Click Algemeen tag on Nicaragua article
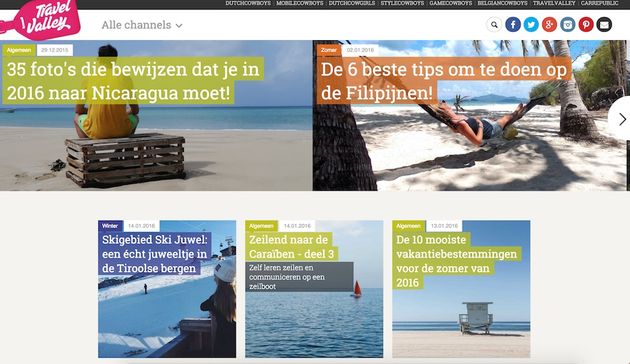 pos(19,50)
